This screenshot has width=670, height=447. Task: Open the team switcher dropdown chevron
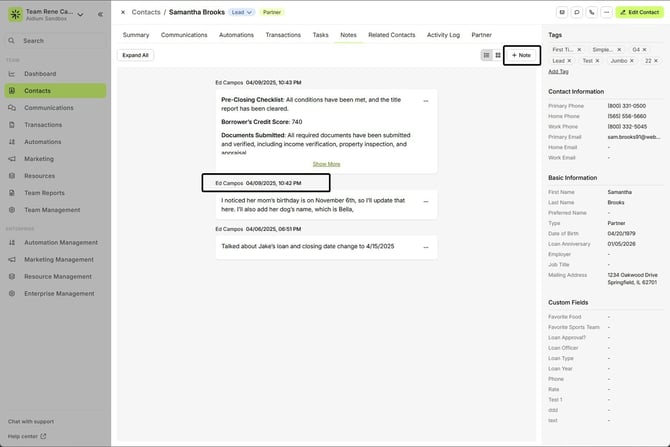tap(81, 15)
